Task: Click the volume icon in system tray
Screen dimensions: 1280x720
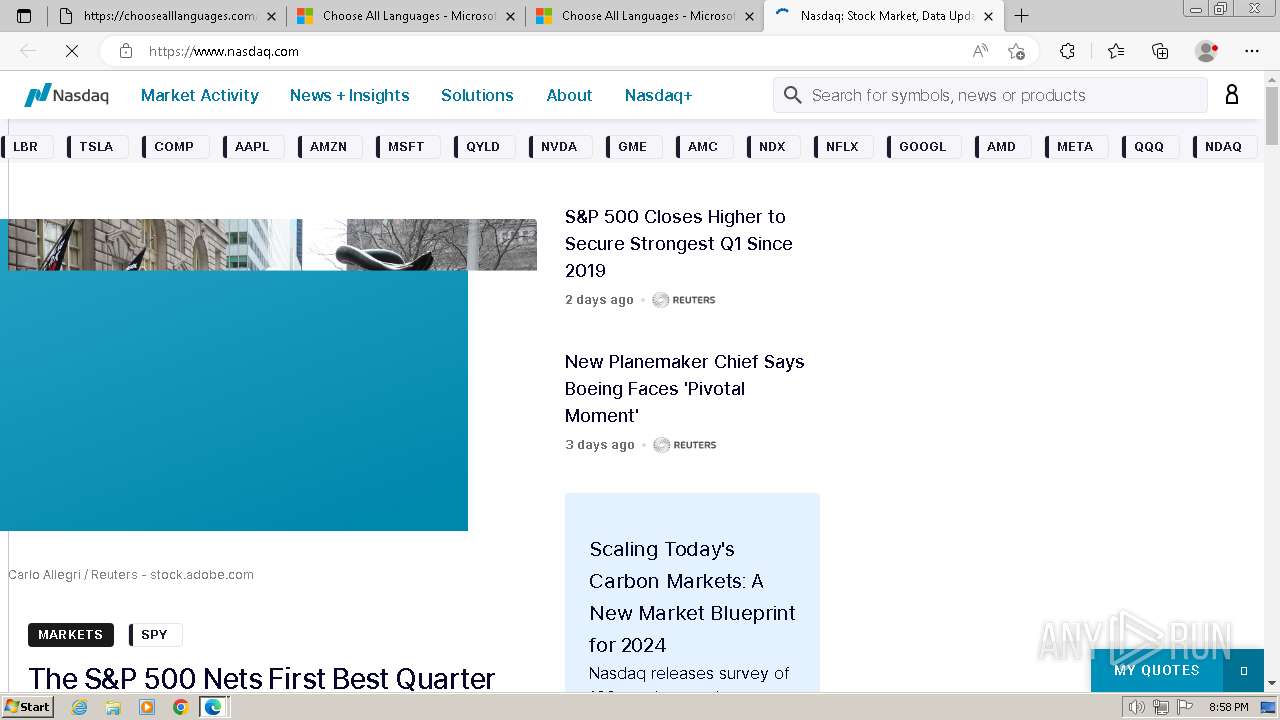Action: click(1137, 707)
